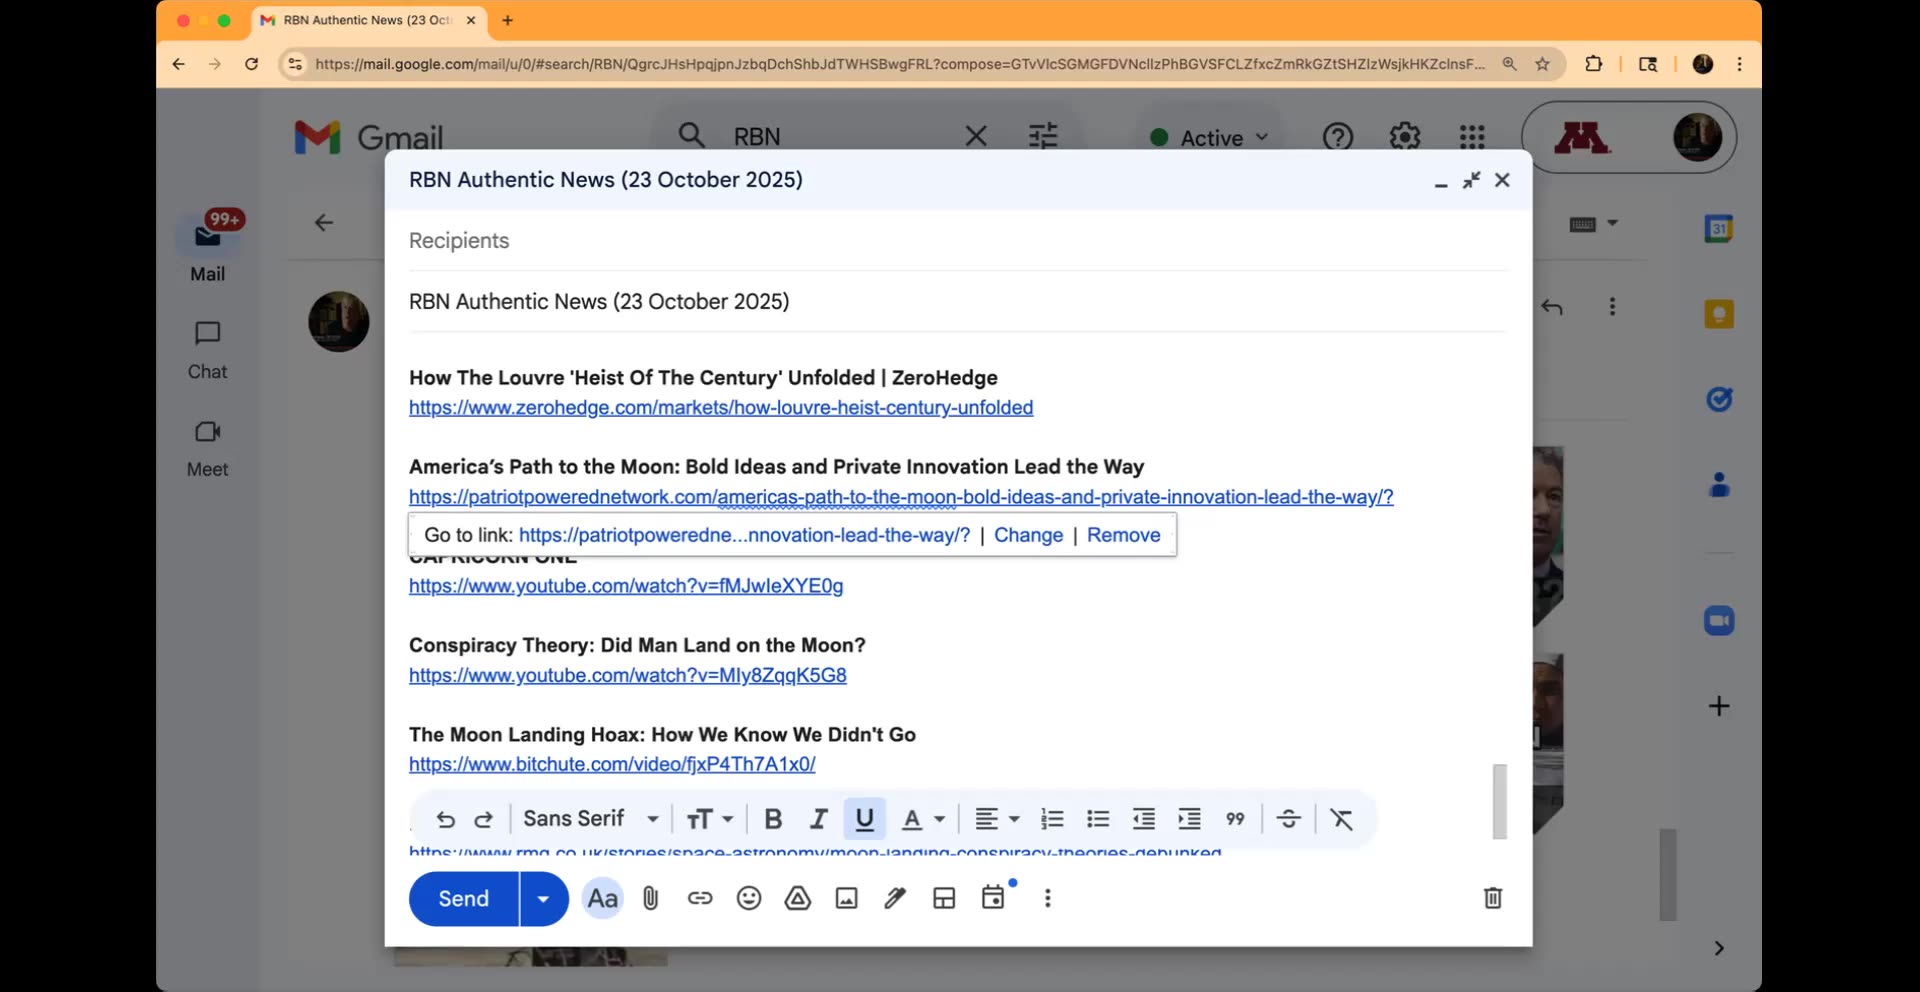Follow the Go to link URL in popup
The image size is (1920, 992).
(x=744, y=535)
